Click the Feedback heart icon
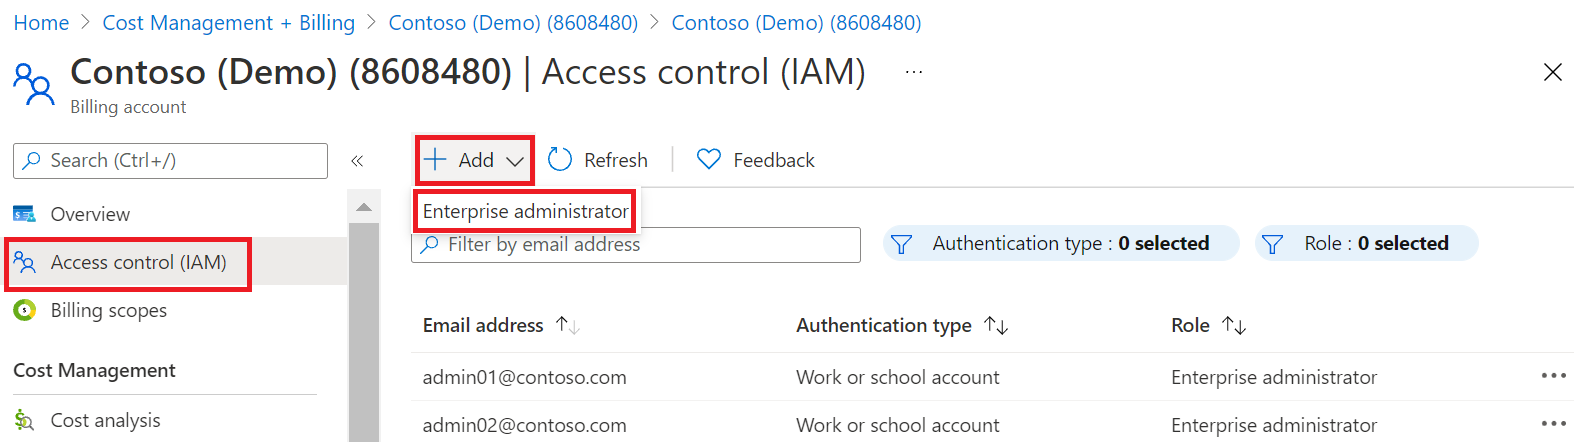1574x442 pixels. 709,160
